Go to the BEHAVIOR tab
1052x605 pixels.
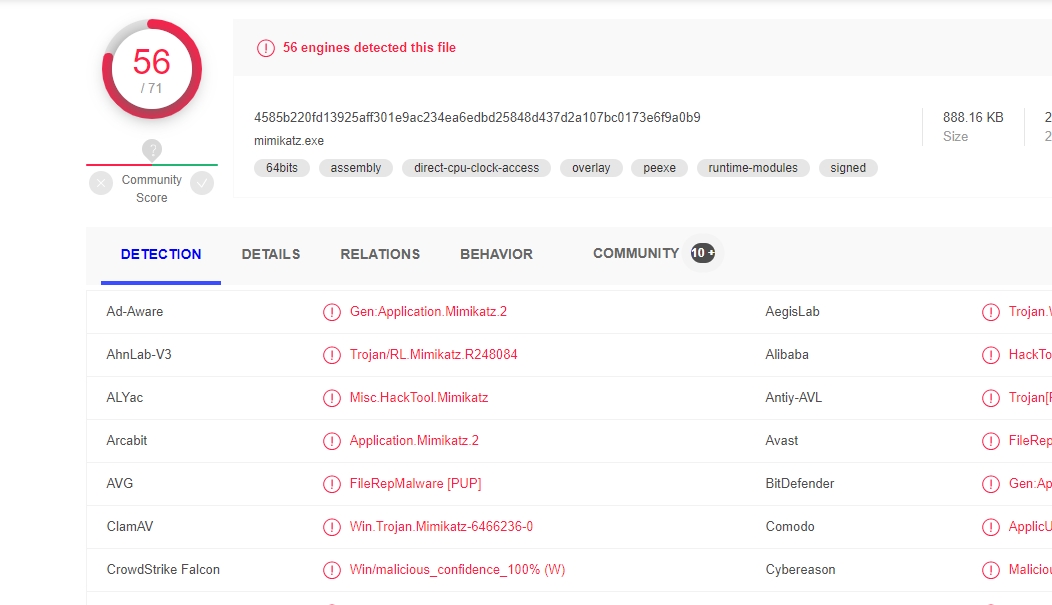[x=496, y=254]
